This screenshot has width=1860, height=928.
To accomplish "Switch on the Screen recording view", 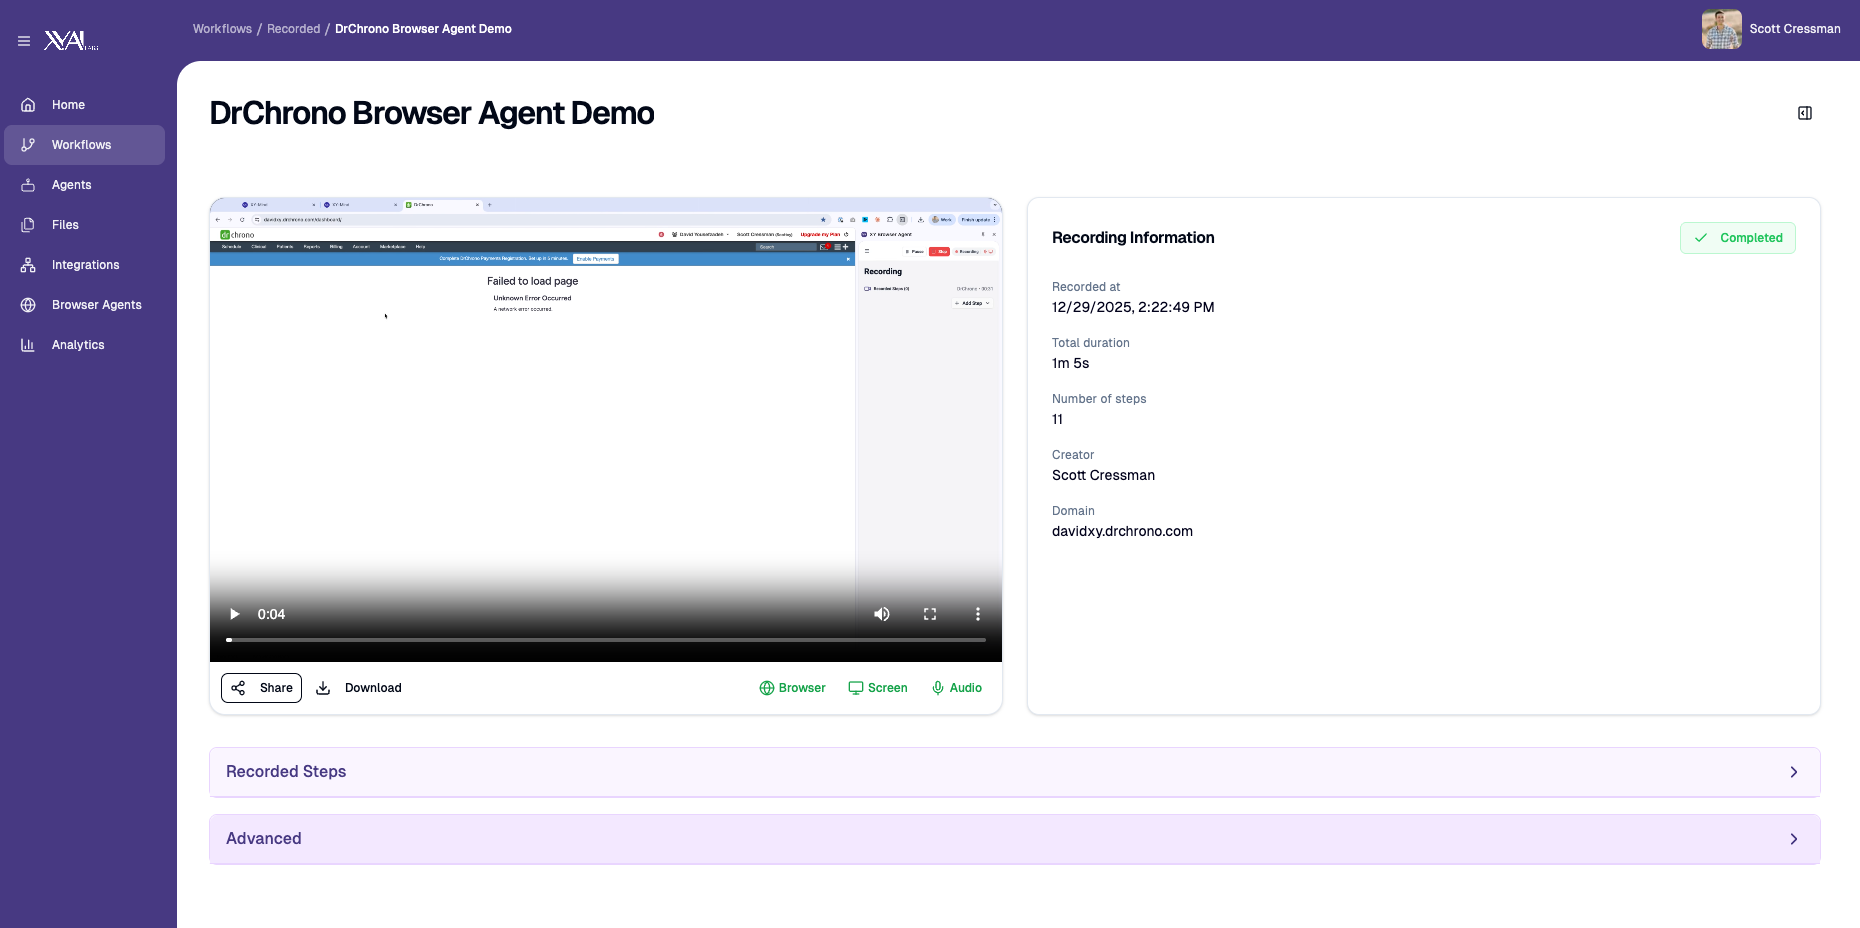I will click(877, 688).
